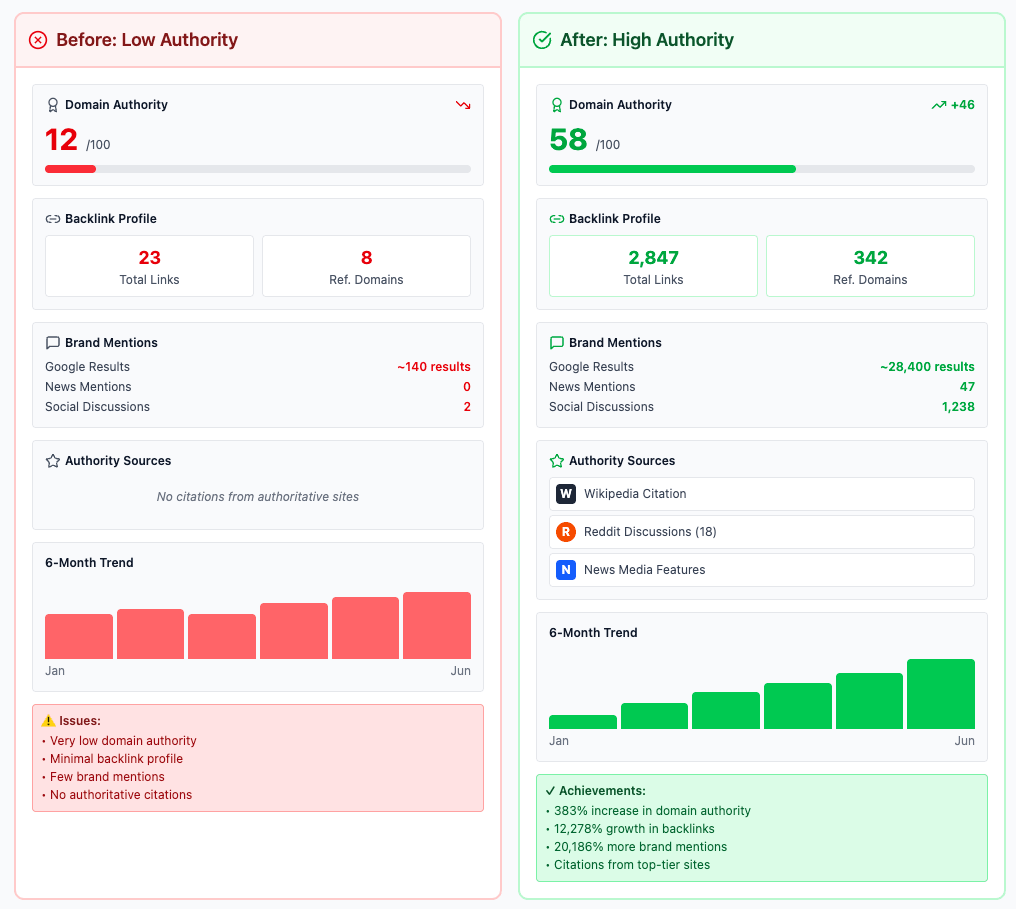
Task: Click the checkmark icon beside Achievements
Action: point(550,790)
